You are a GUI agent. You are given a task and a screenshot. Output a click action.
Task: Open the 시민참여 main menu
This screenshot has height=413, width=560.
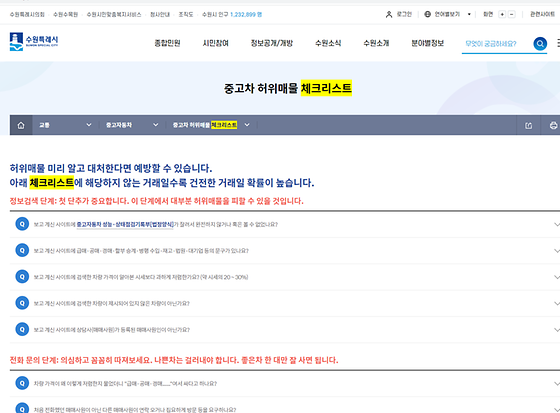215,43
